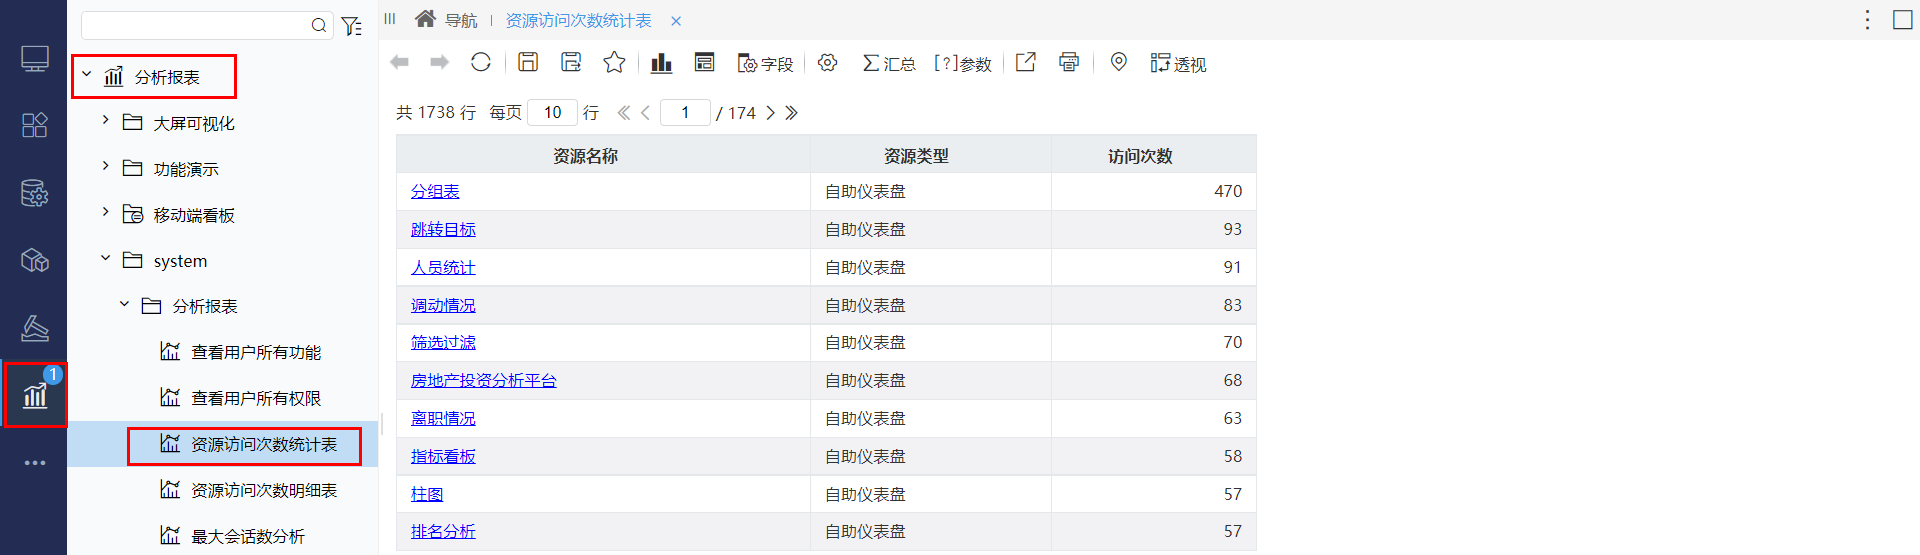Open the table view toolbar icon

[x=705, y=62]
